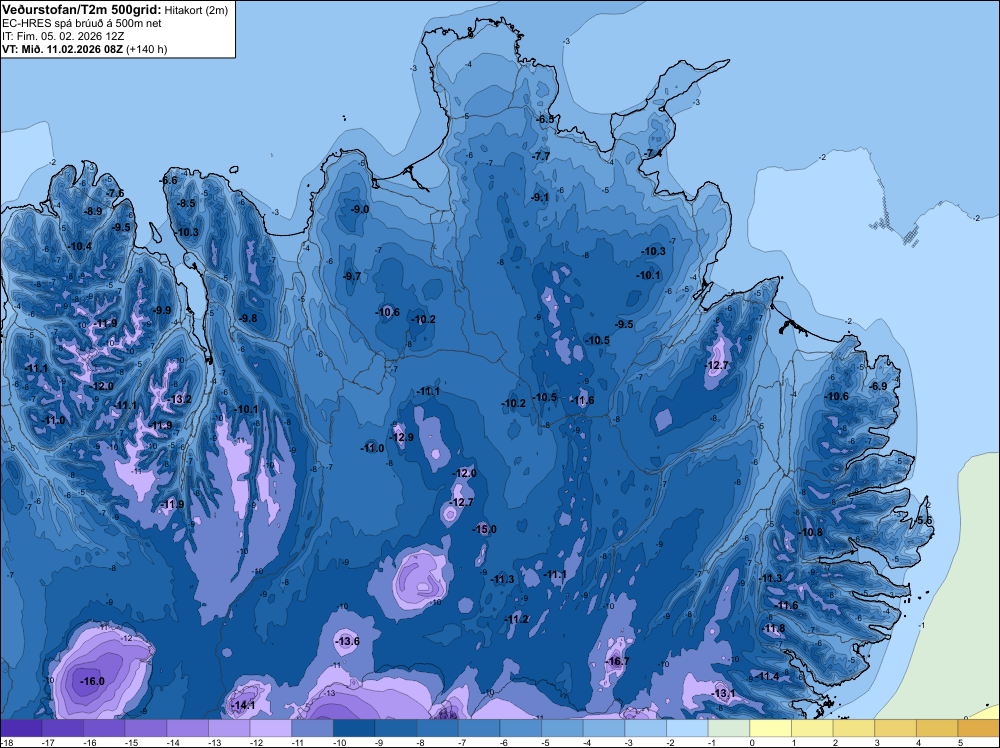The width and height of the screenshot is (1000, 748).
Task: Click the pale green legend swatch between -1 and 0
Action: pos(729,728)
